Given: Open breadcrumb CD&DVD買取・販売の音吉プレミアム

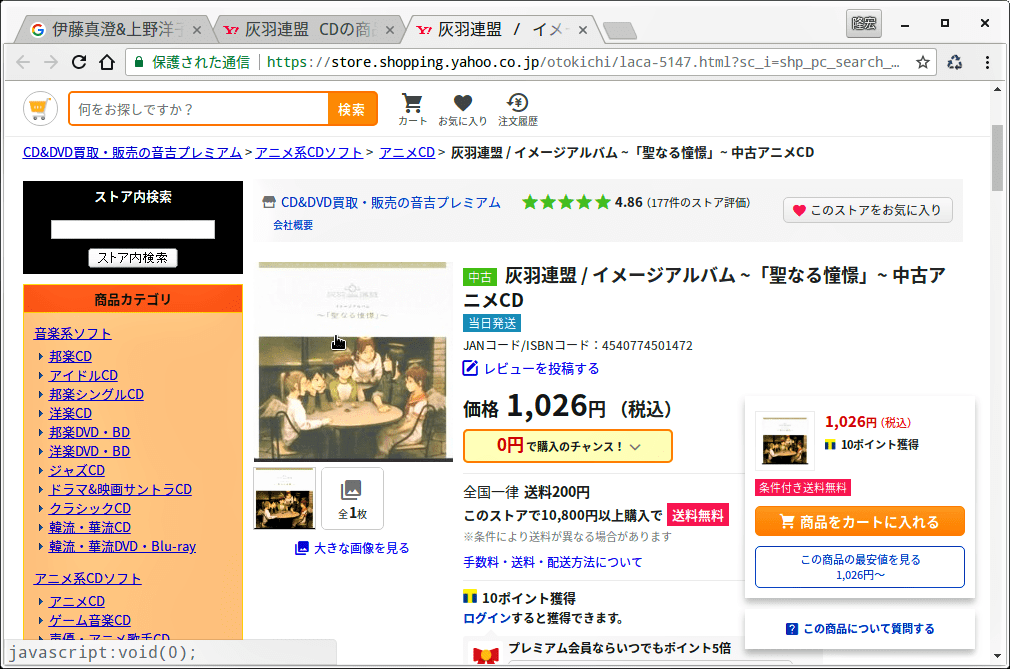Looking at the screenshot, I should tap(132, 153).
